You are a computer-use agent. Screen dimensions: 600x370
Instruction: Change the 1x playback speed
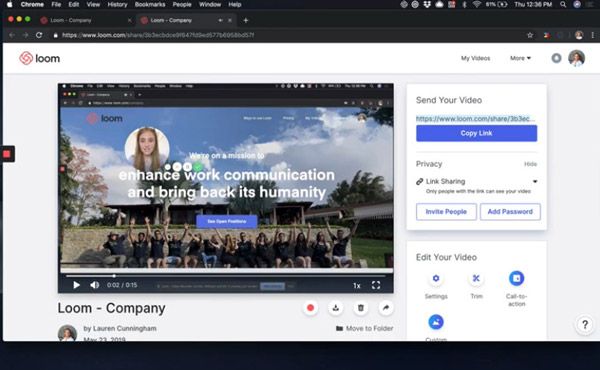pos(357,285)
